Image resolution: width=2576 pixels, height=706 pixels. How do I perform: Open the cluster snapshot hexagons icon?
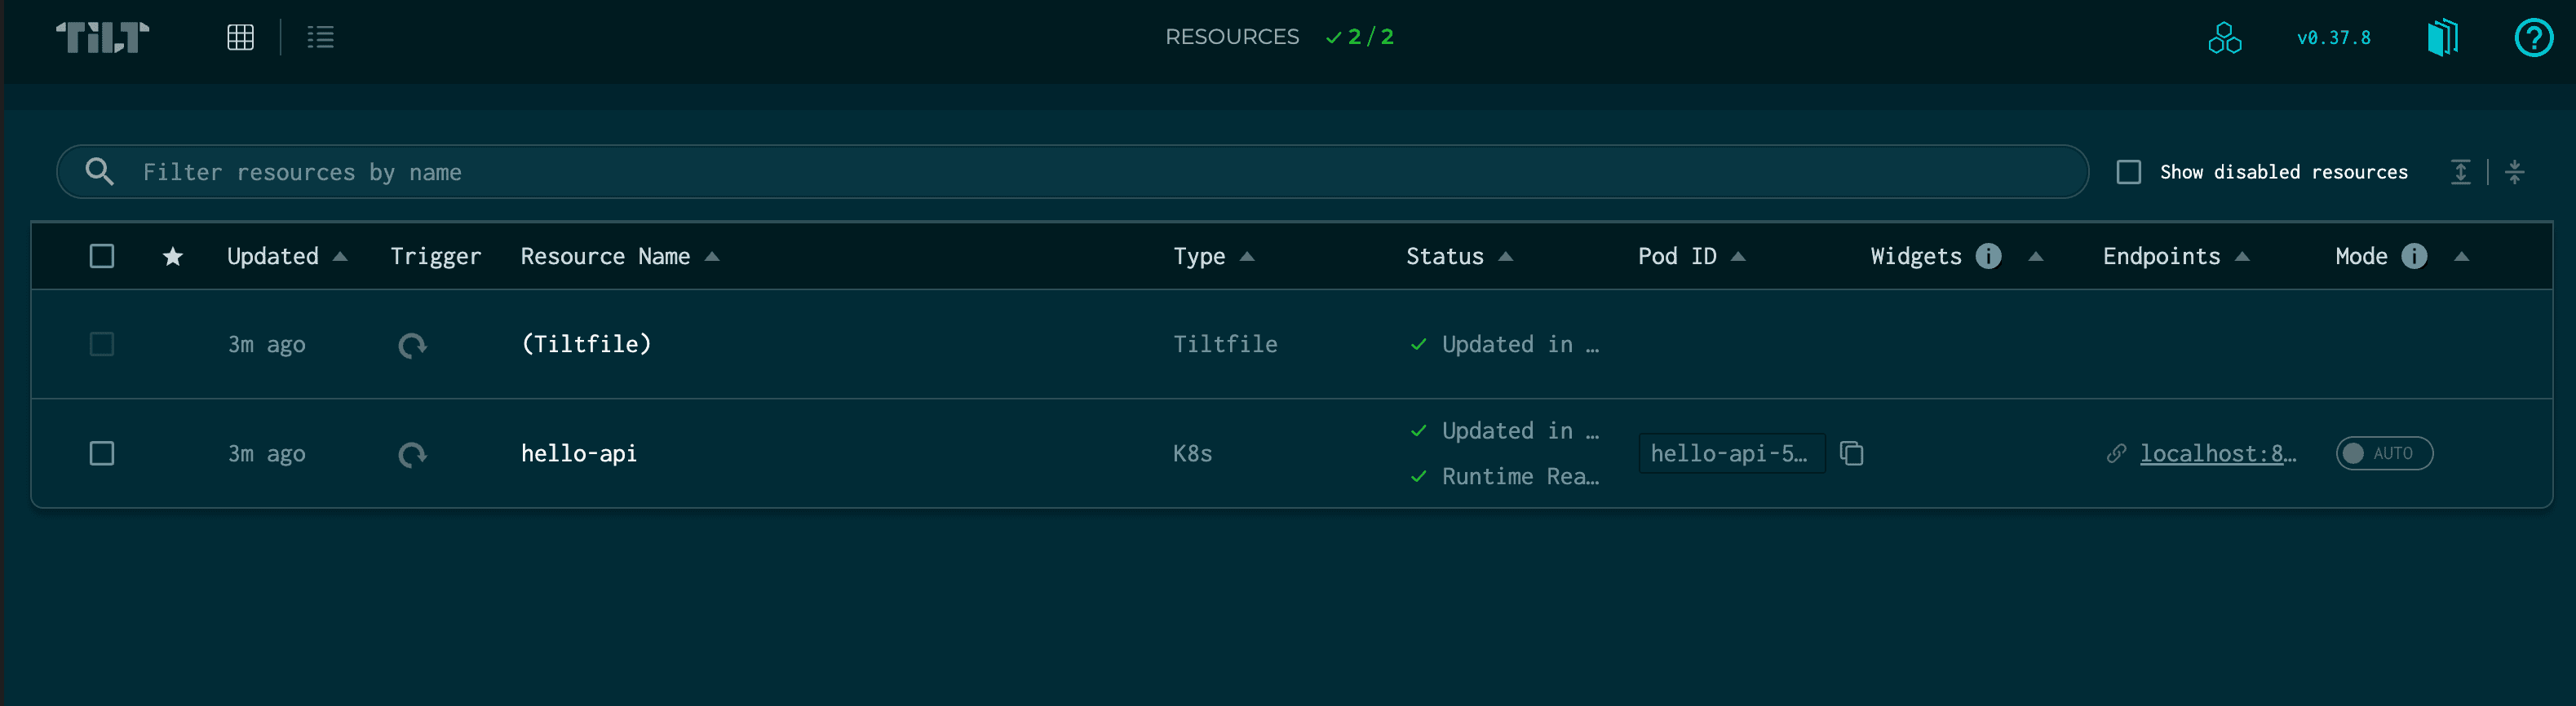point(2224,38)
